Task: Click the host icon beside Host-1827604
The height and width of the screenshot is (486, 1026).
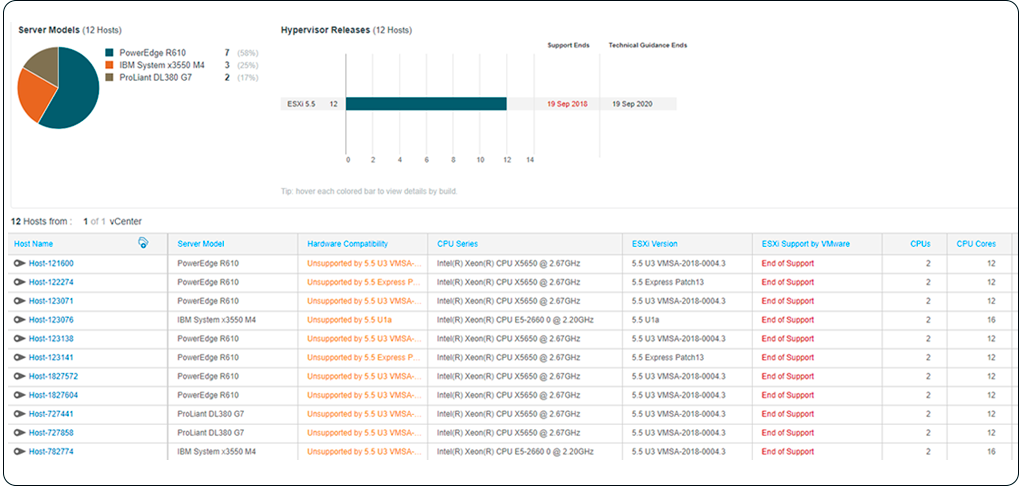Action: (x=20, y=396)
